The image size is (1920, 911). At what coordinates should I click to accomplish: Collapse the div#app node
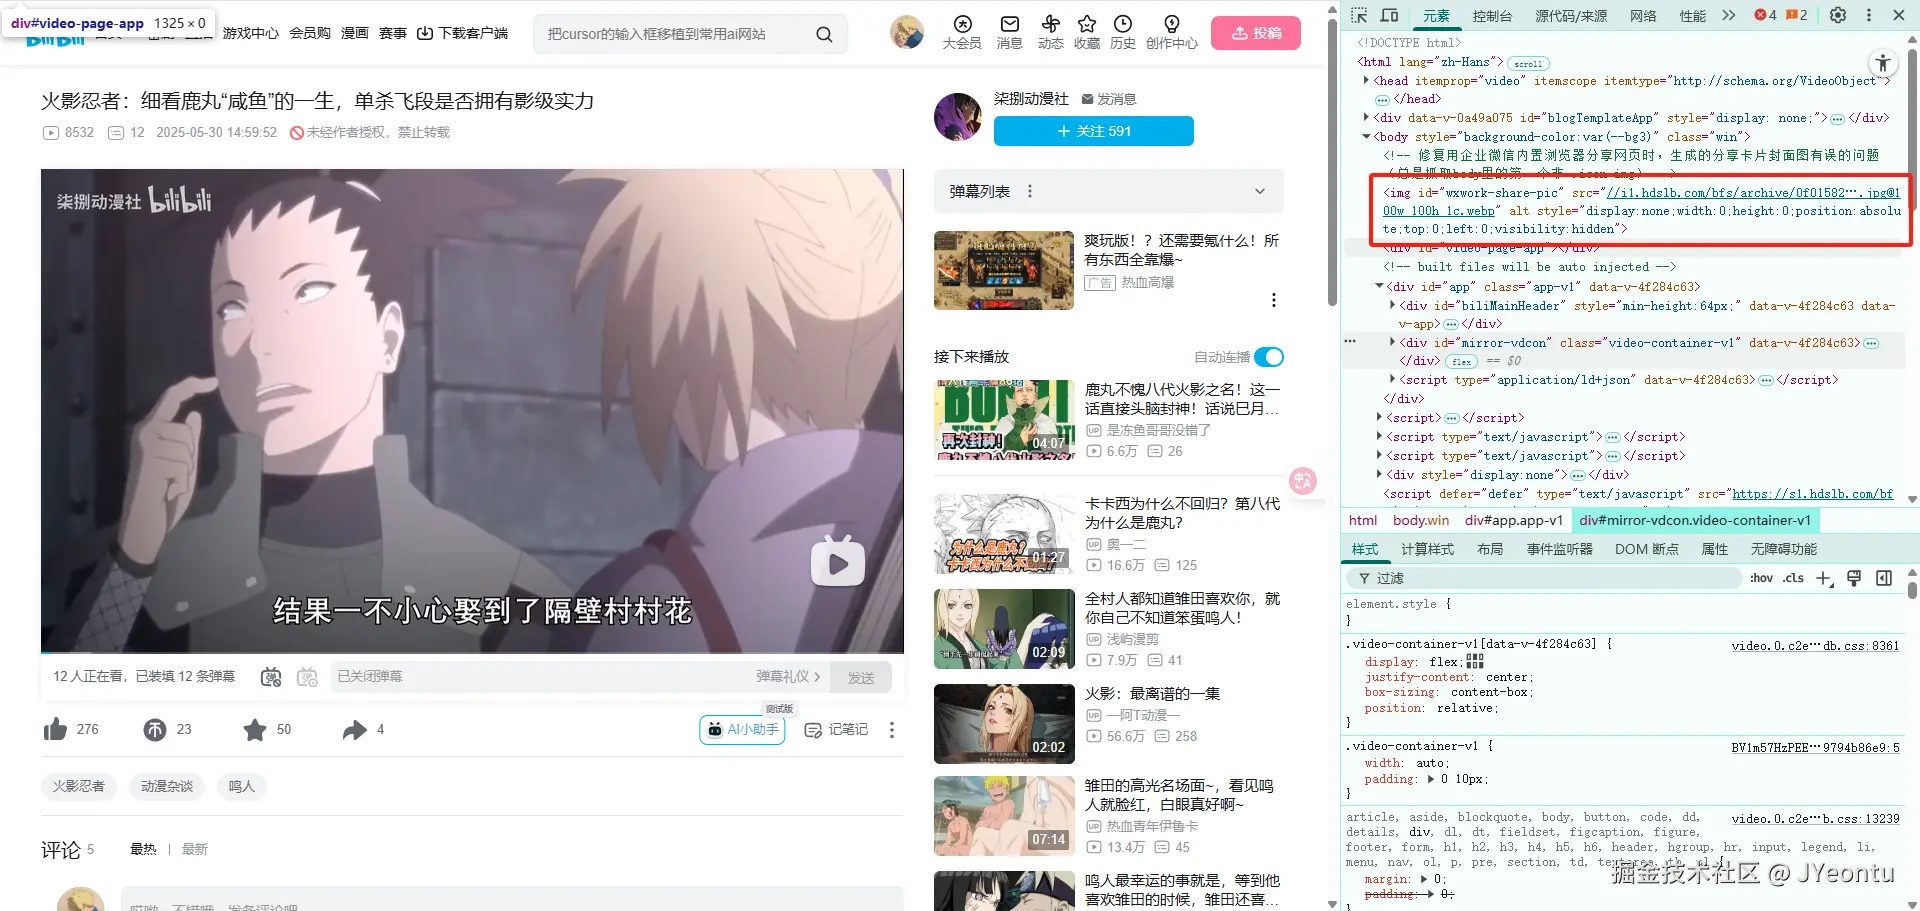[1379, 286]
